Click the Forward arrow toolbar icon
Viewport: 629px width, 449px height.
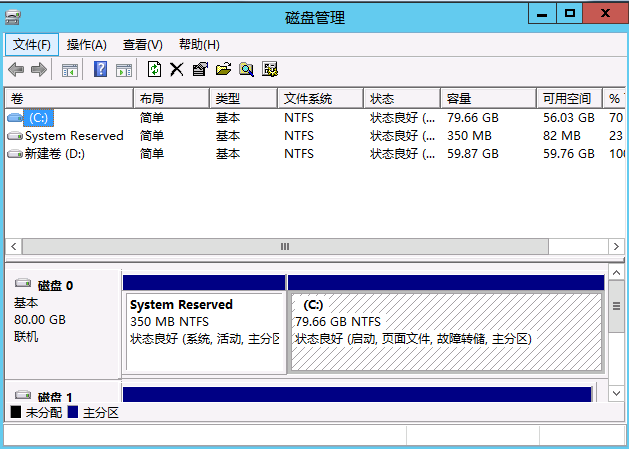[x=38, y=69]
